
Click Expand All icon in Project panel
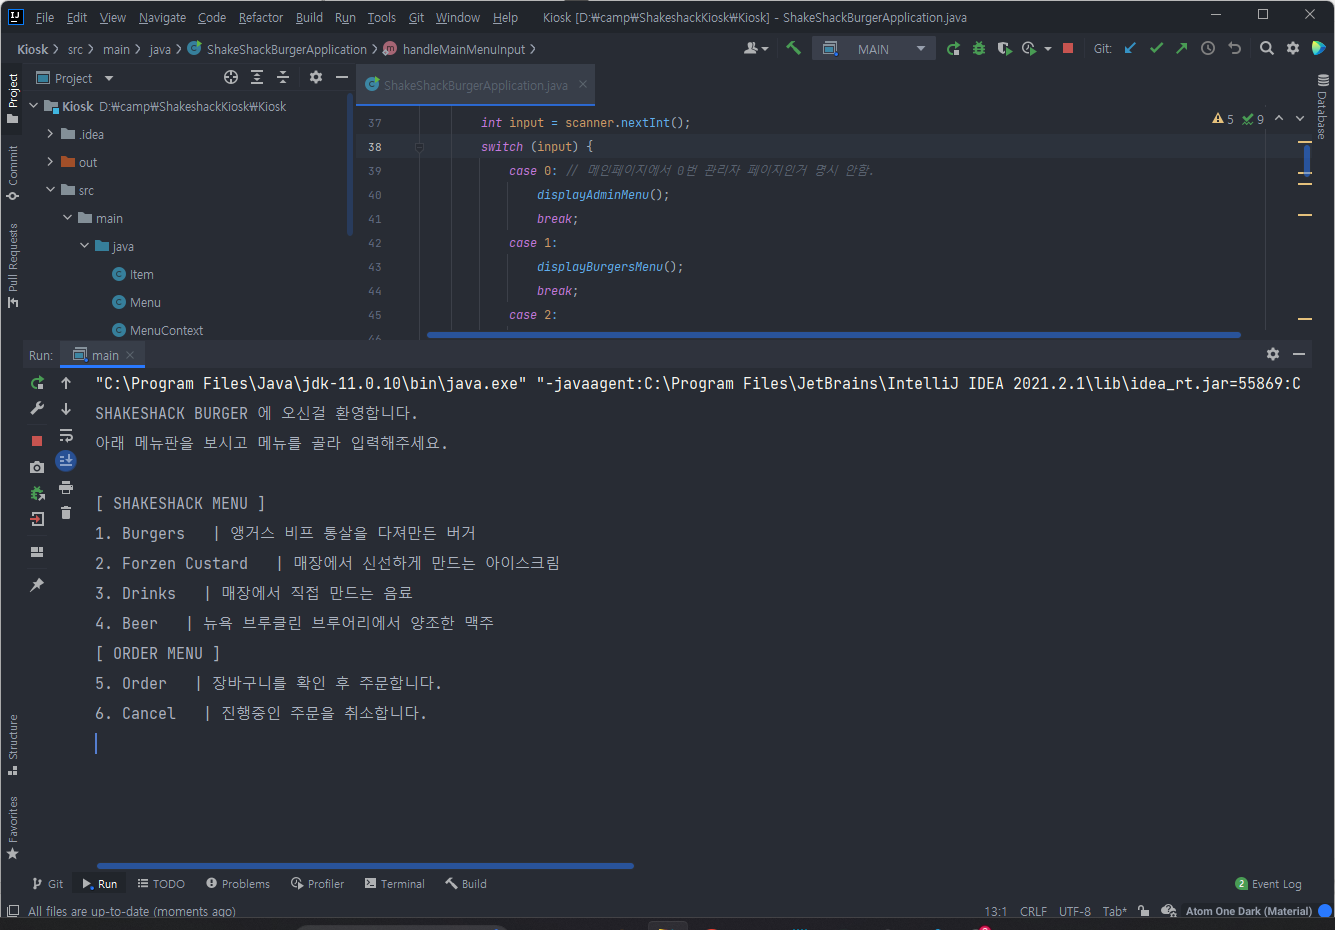[x=257, y=77]
